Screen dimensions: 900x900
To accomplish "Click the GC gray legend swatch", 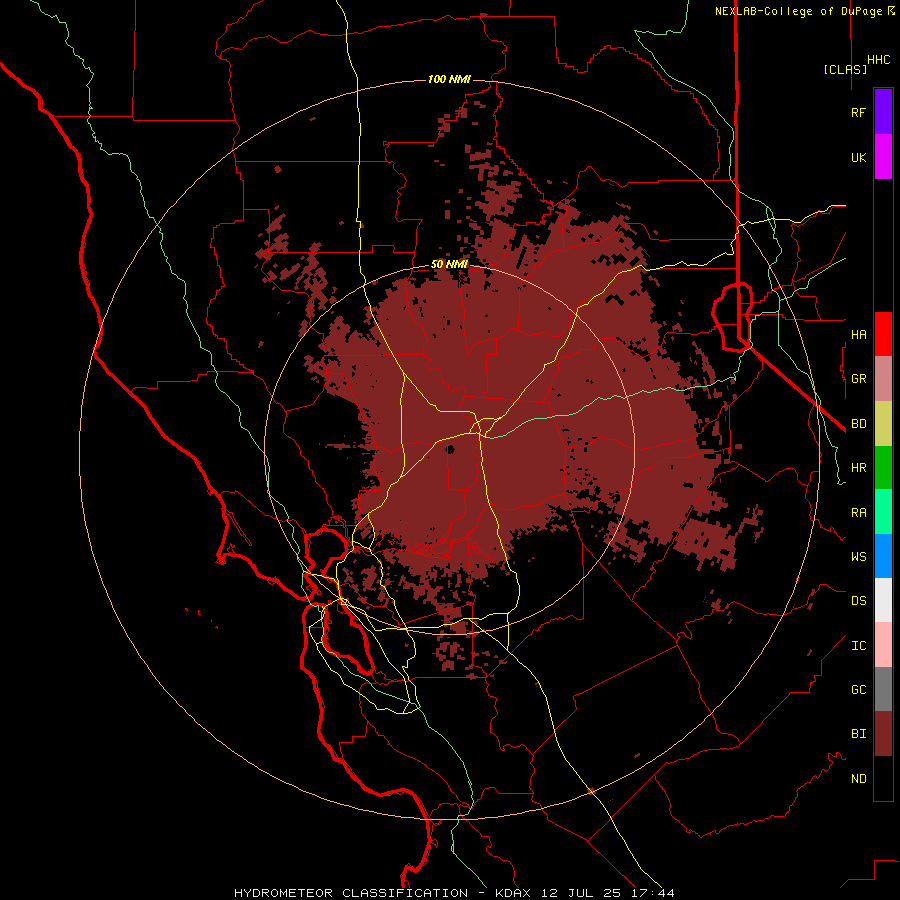I will click(x=883, y=689).
